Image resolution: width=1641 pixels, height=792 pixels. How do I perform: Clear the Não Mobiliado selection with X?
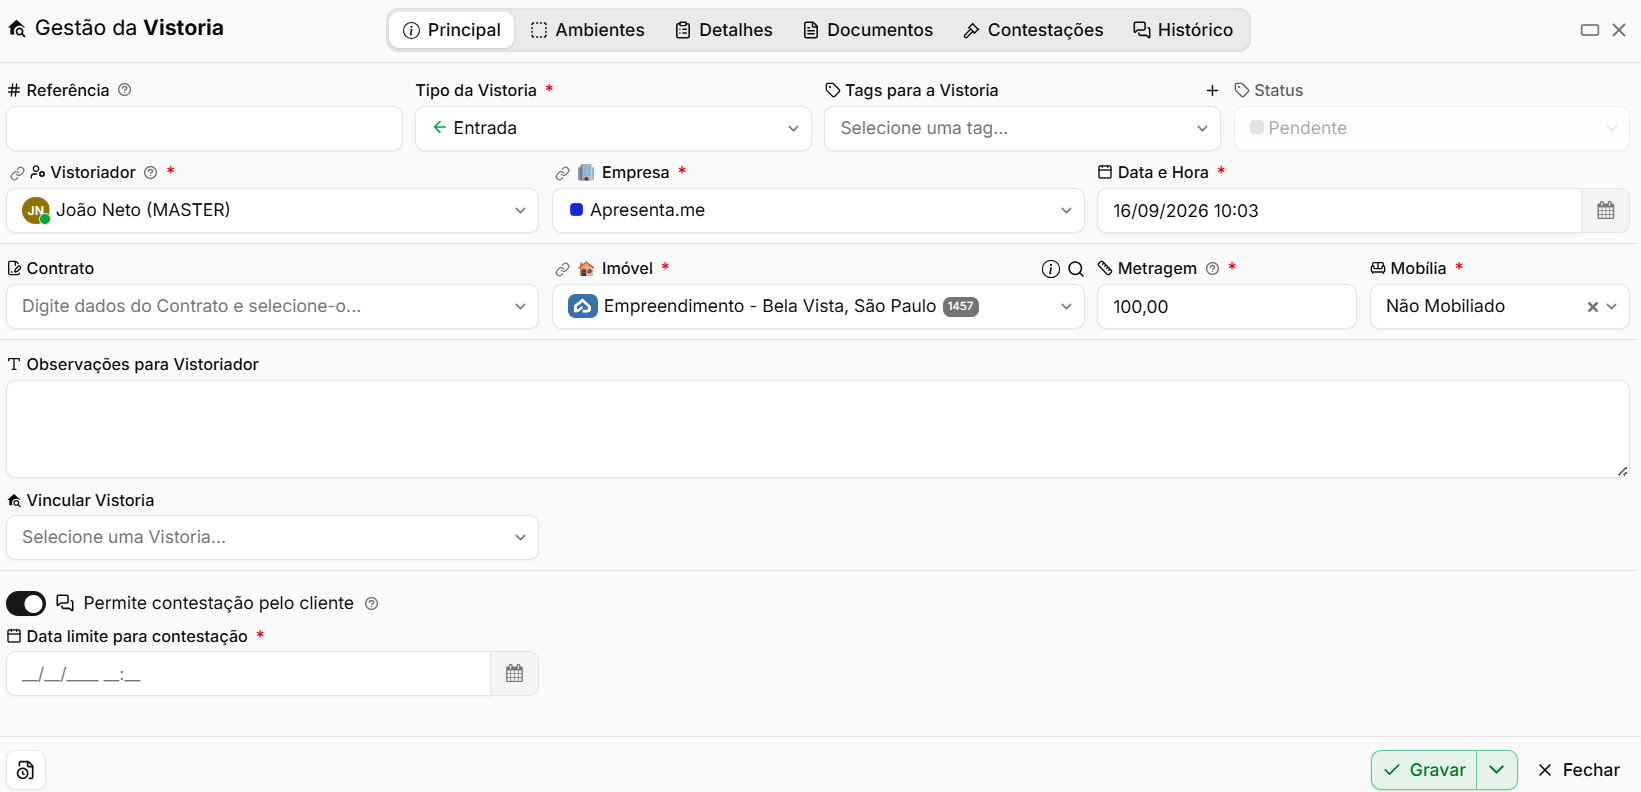click(1593, 307)
